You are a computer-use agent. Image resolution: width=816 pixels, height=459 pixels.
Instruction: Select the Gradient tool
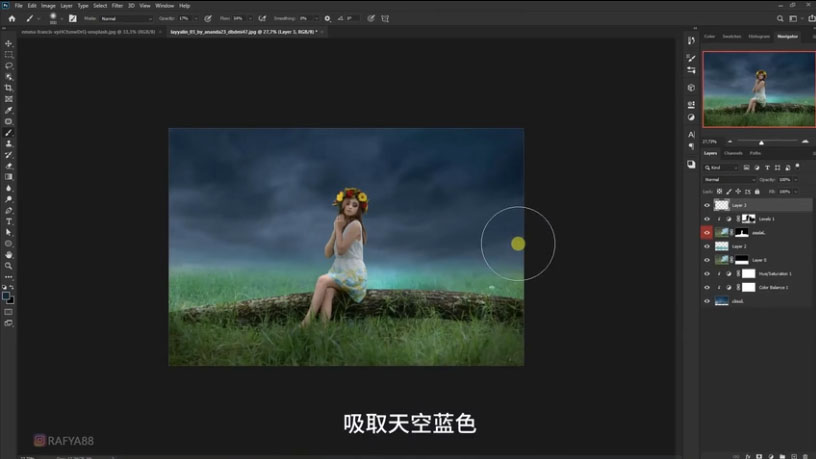tap(9, 177)
